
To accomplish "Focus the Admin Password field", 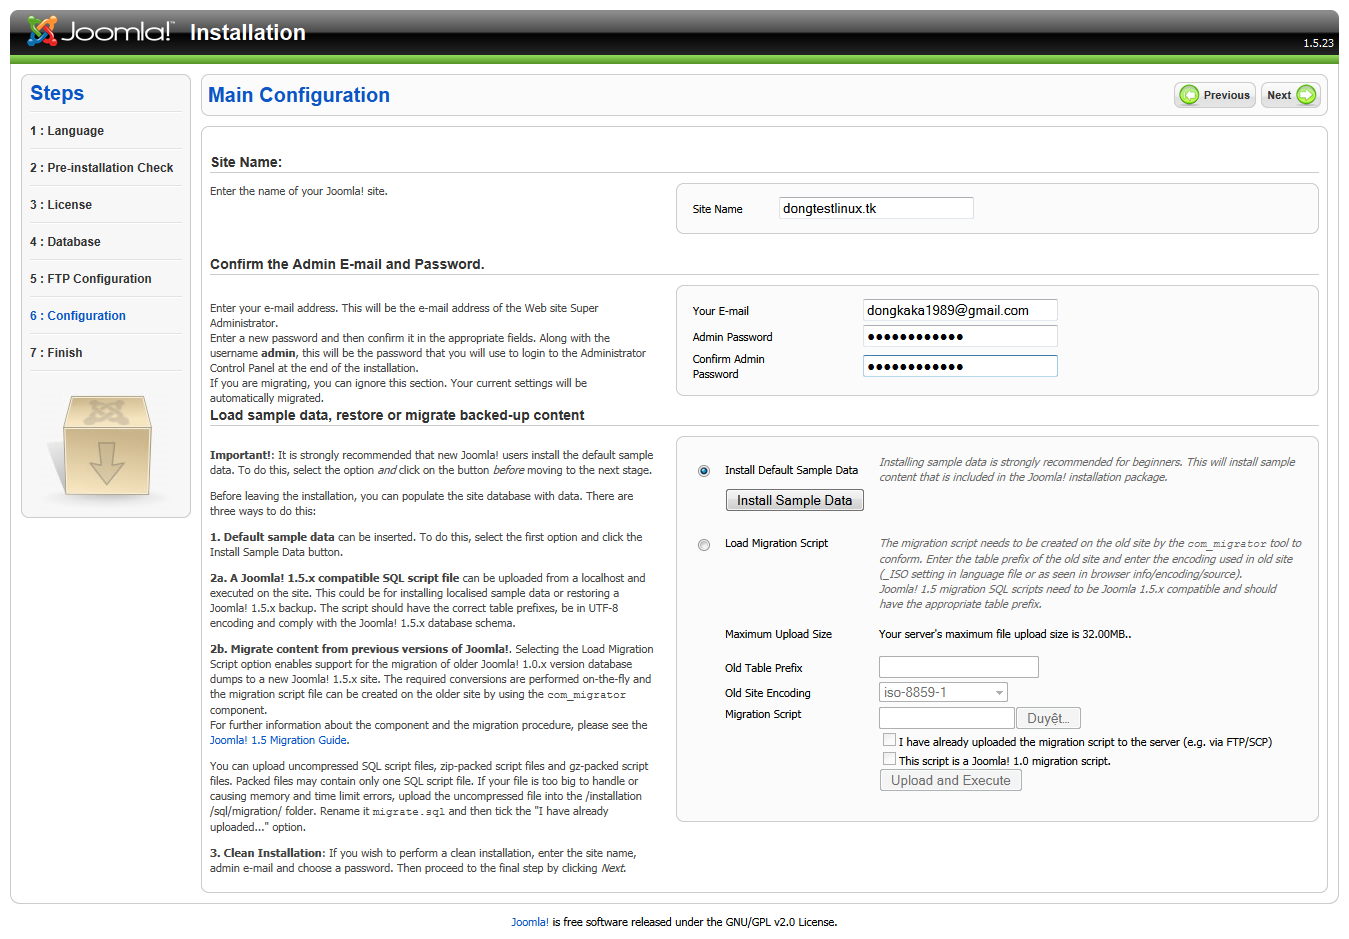I will coord(960,336).
